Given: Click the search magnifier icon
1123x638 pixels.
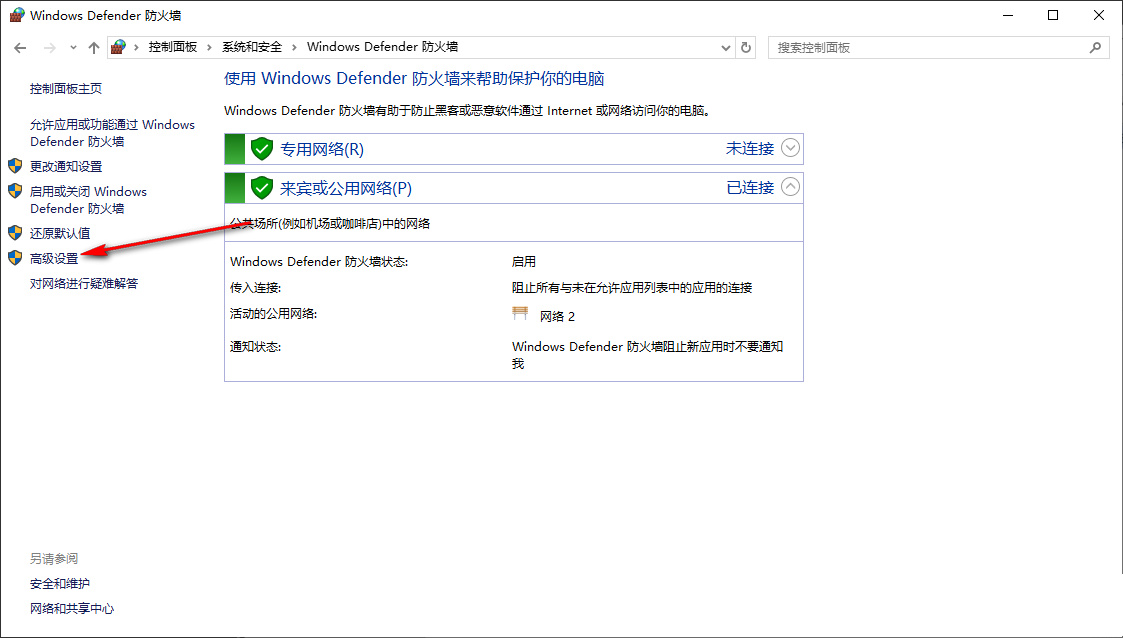Looking at the screenshot, I should coord(1095,48).
